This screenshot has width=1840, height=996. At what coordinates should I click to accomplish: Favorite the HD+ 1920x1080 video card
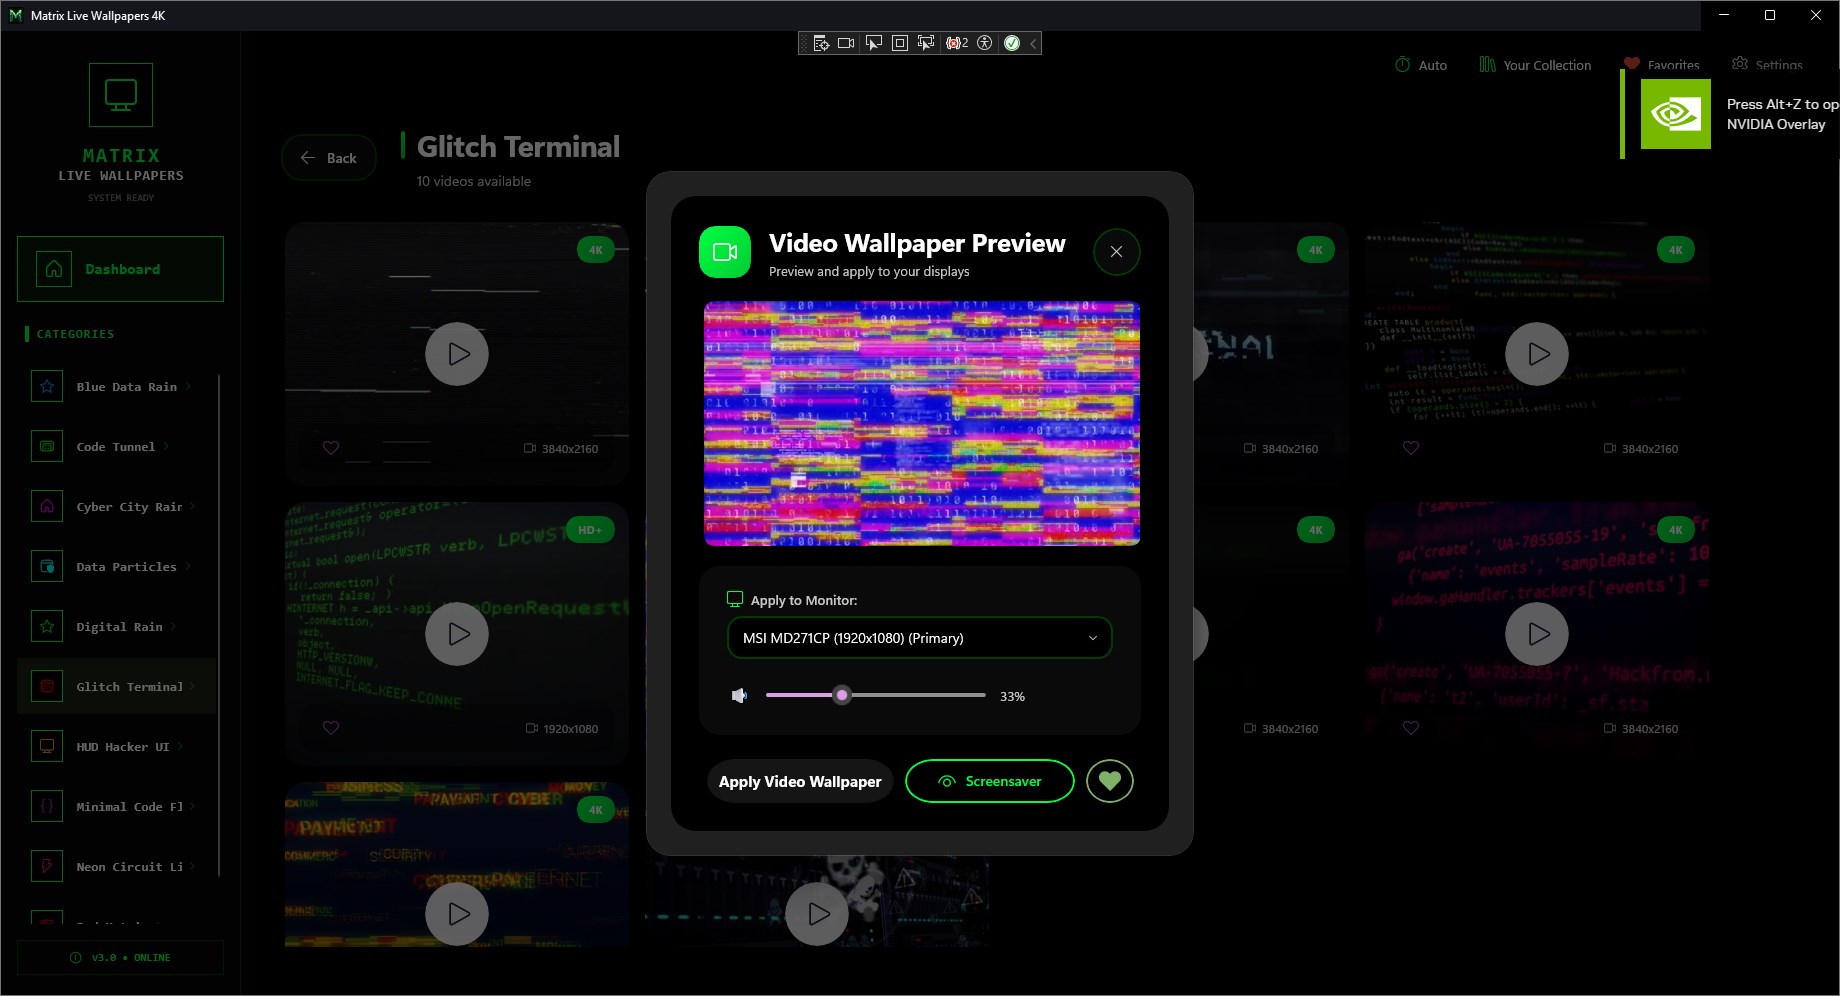click(331, 728)
